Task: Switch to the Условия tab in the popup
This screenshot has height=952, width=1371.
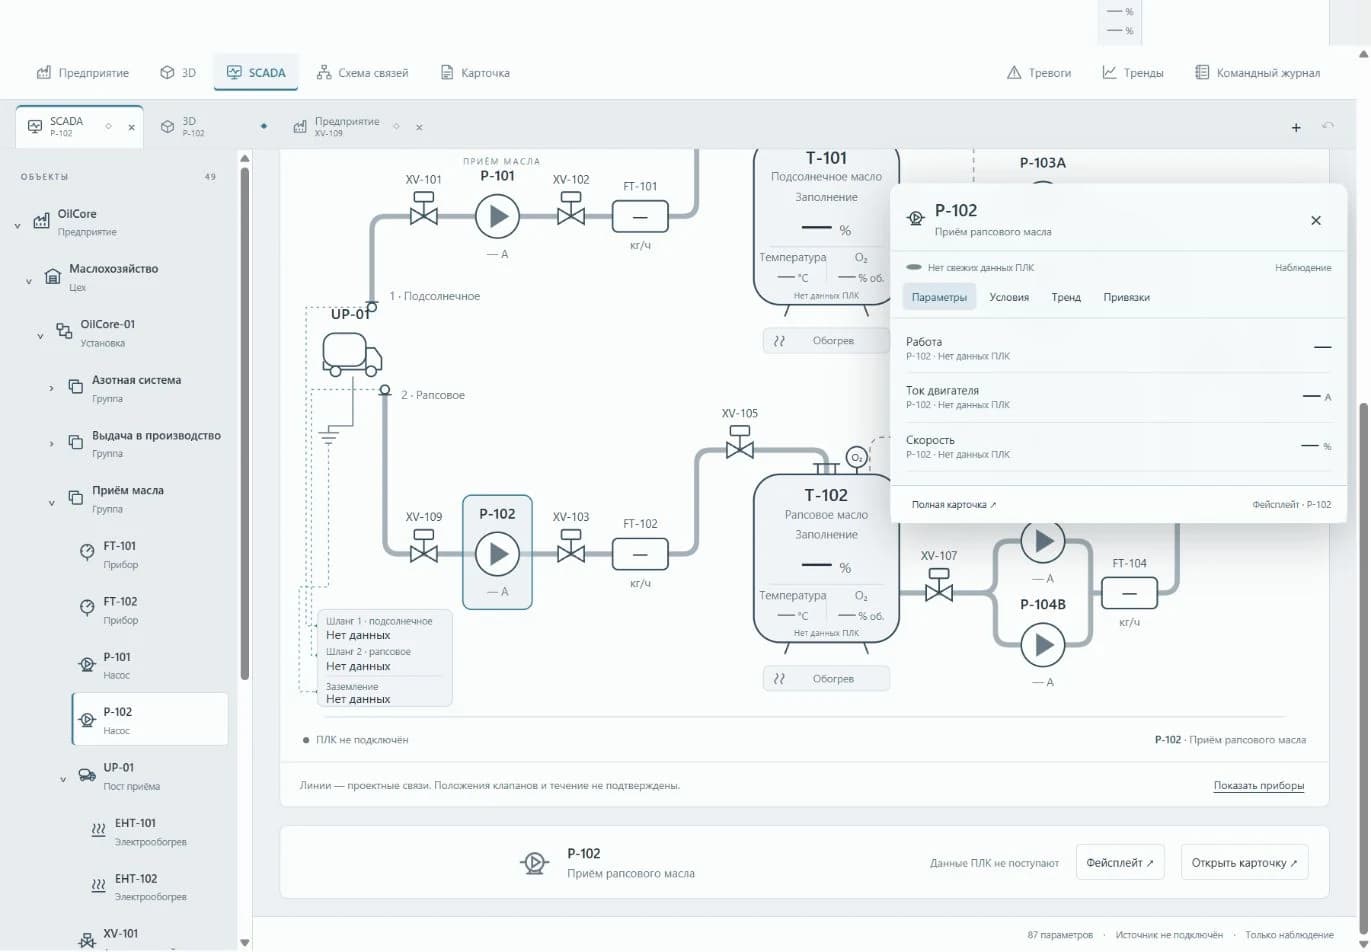Action: (1009, 297)
